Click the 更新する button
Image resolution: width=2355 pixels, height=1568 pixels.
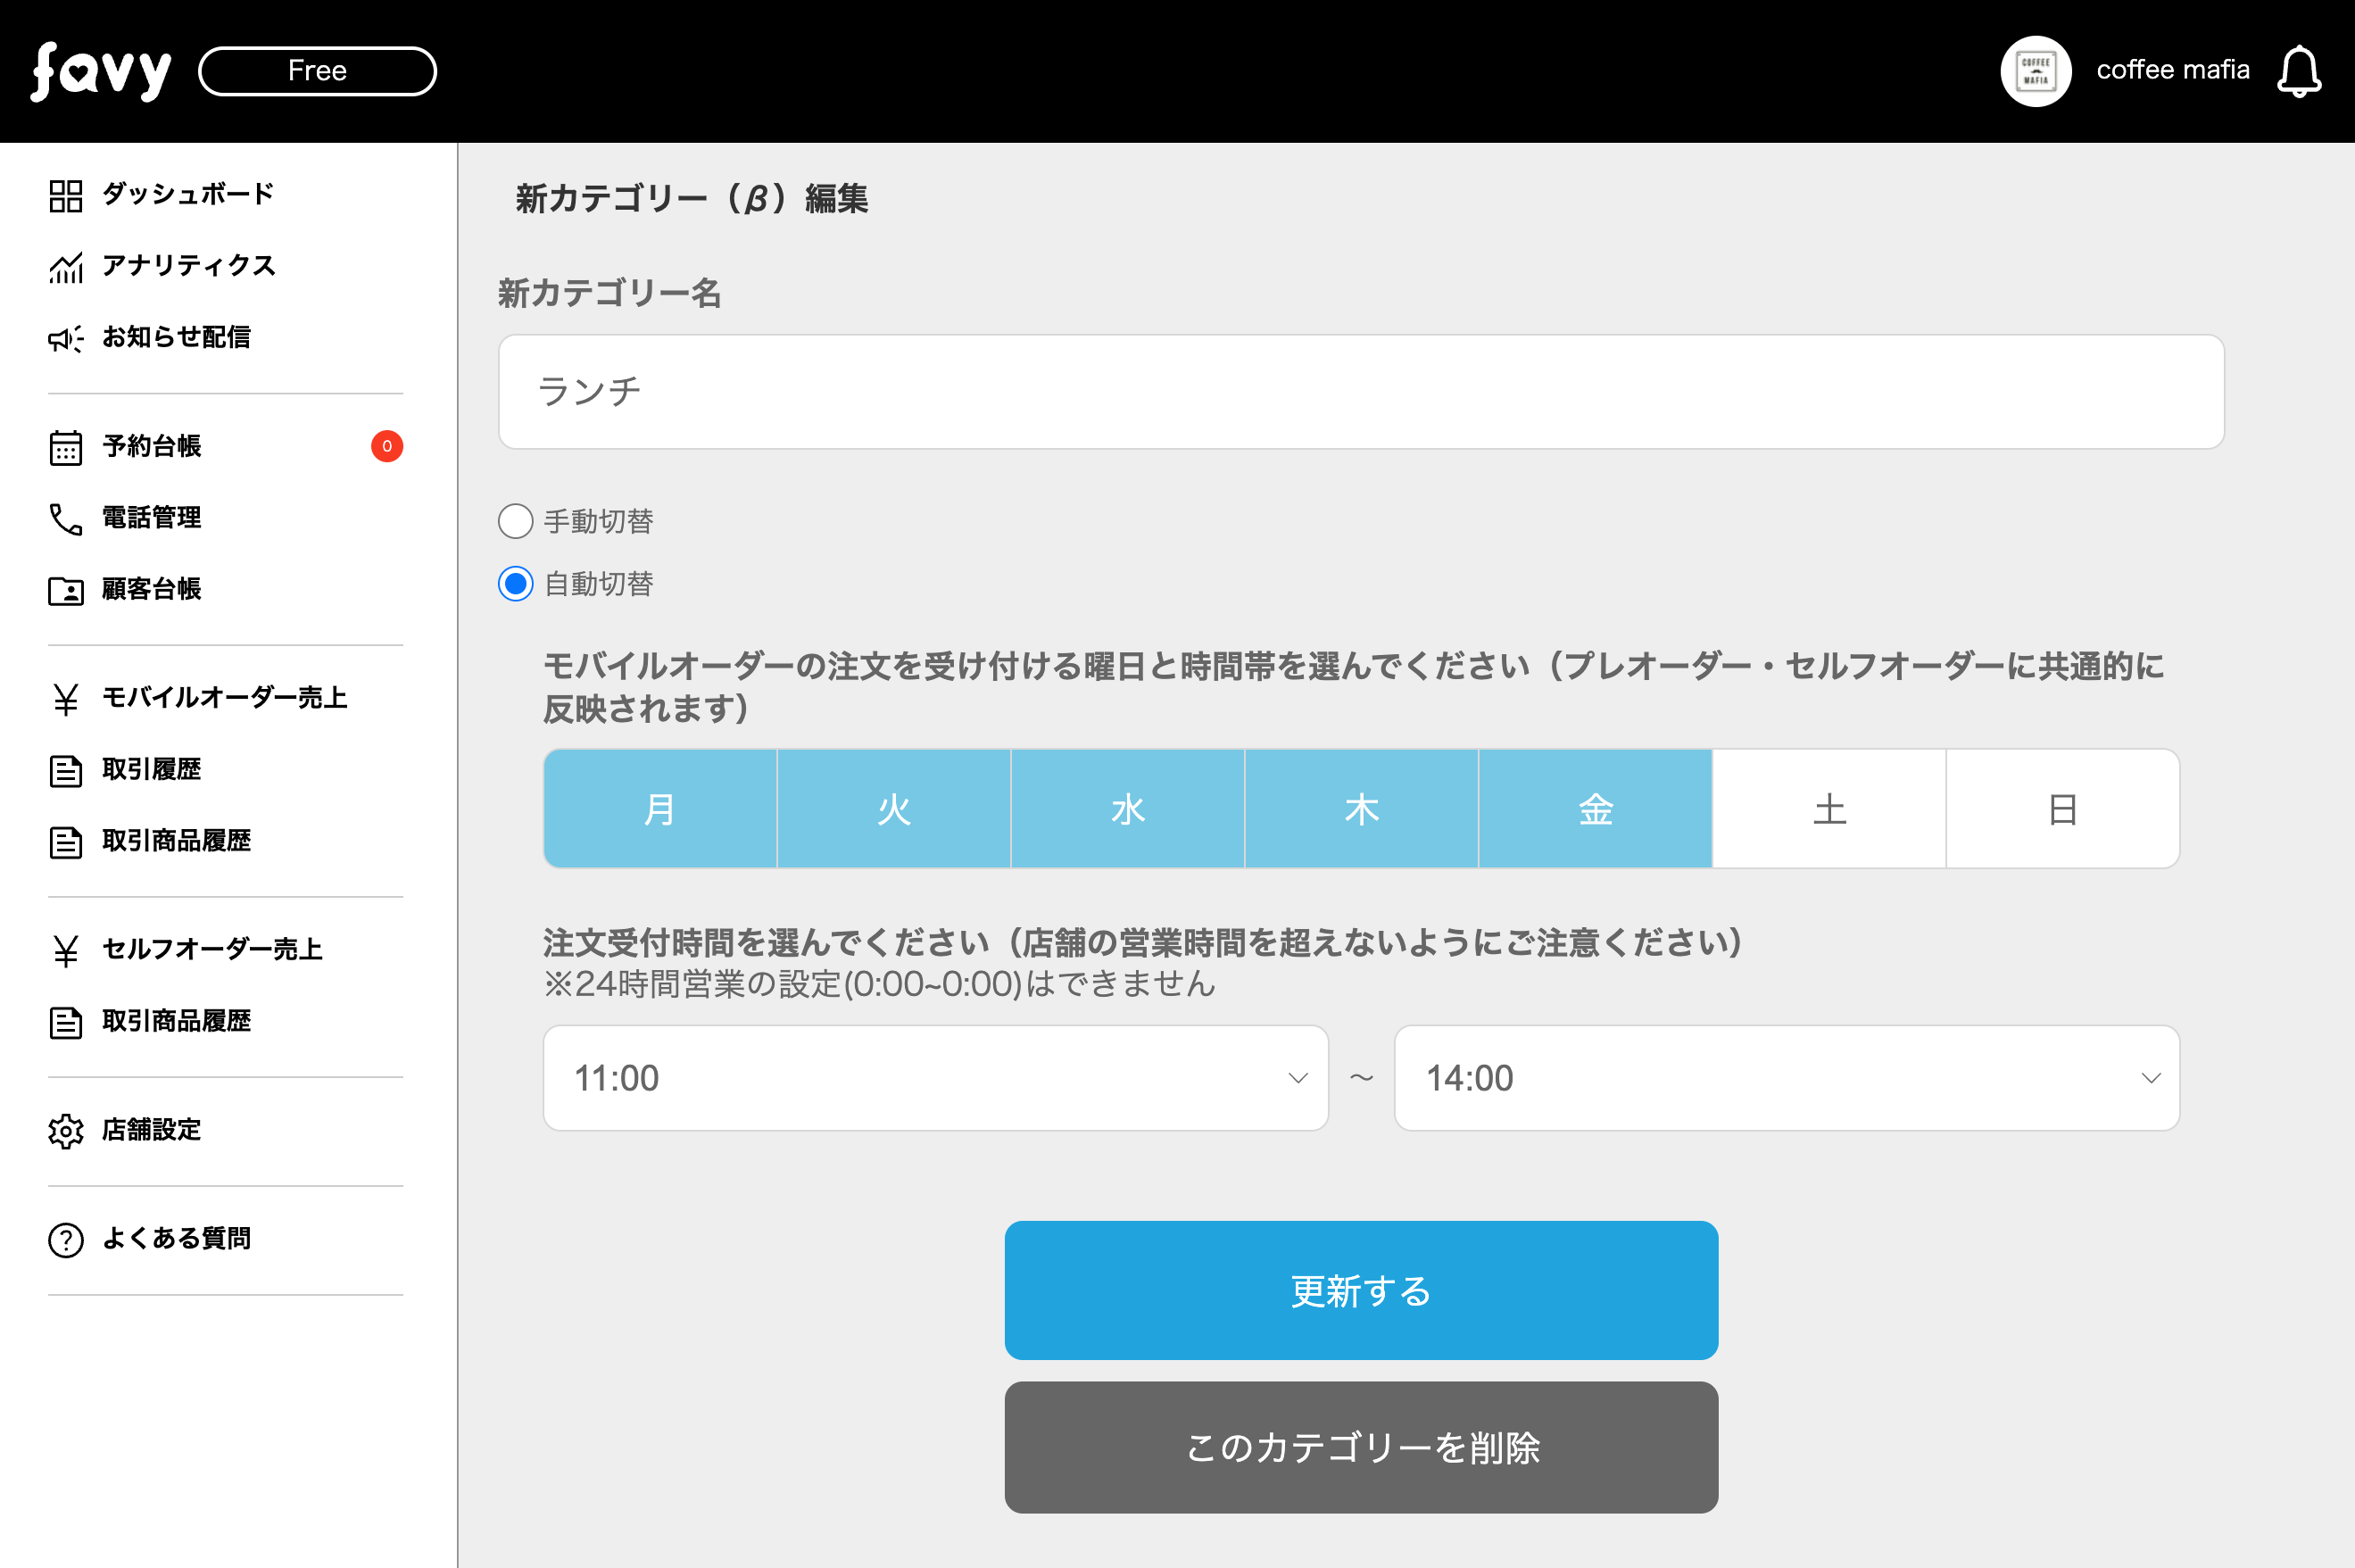[1361, 1290]
